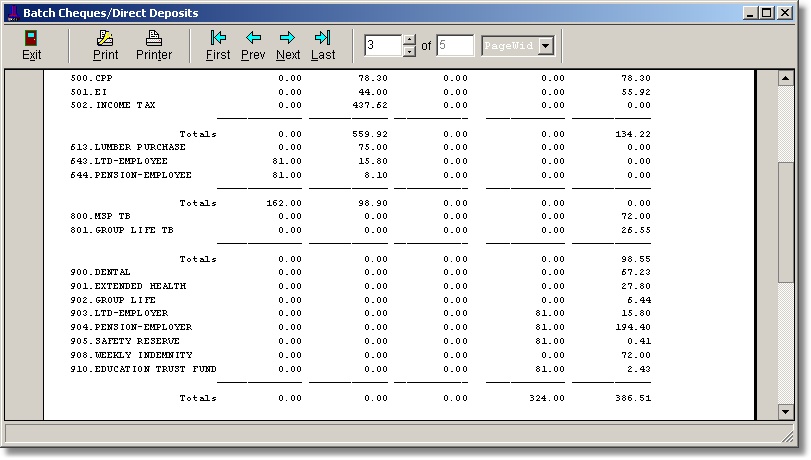The width and height of the screenshot is (811, 460).
Task: Select row 901.EXTENDED HEALTH
Action: [x=128, y=286]
